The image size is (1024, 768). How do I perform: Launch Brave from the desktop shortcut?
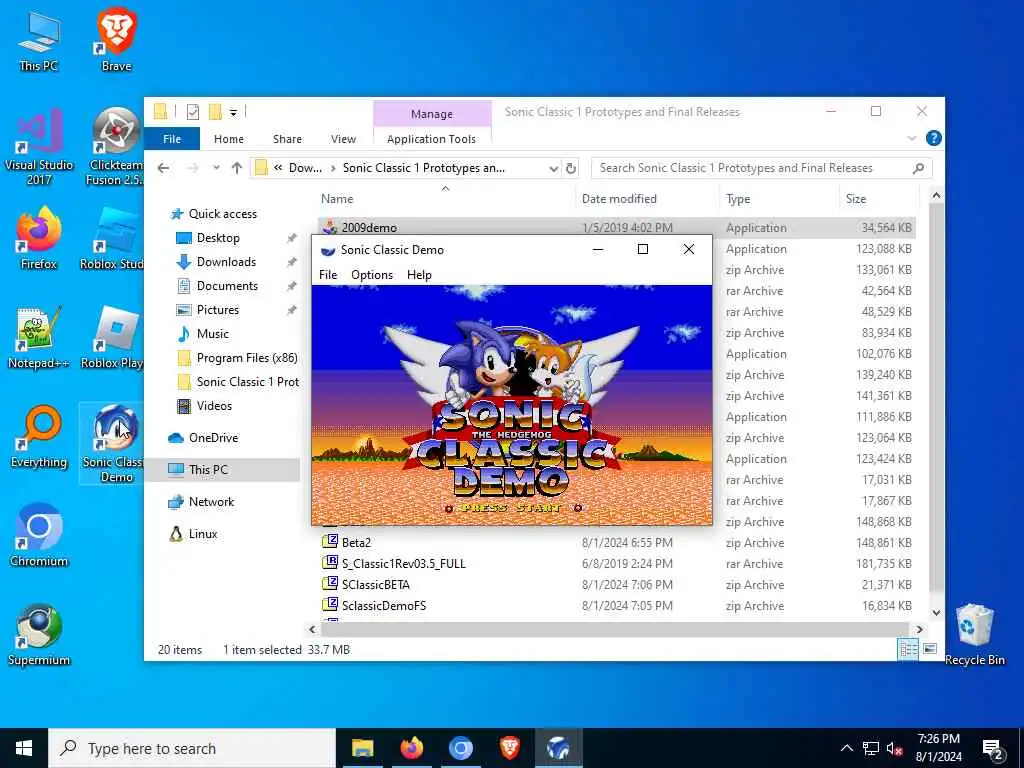coord(116,39)
